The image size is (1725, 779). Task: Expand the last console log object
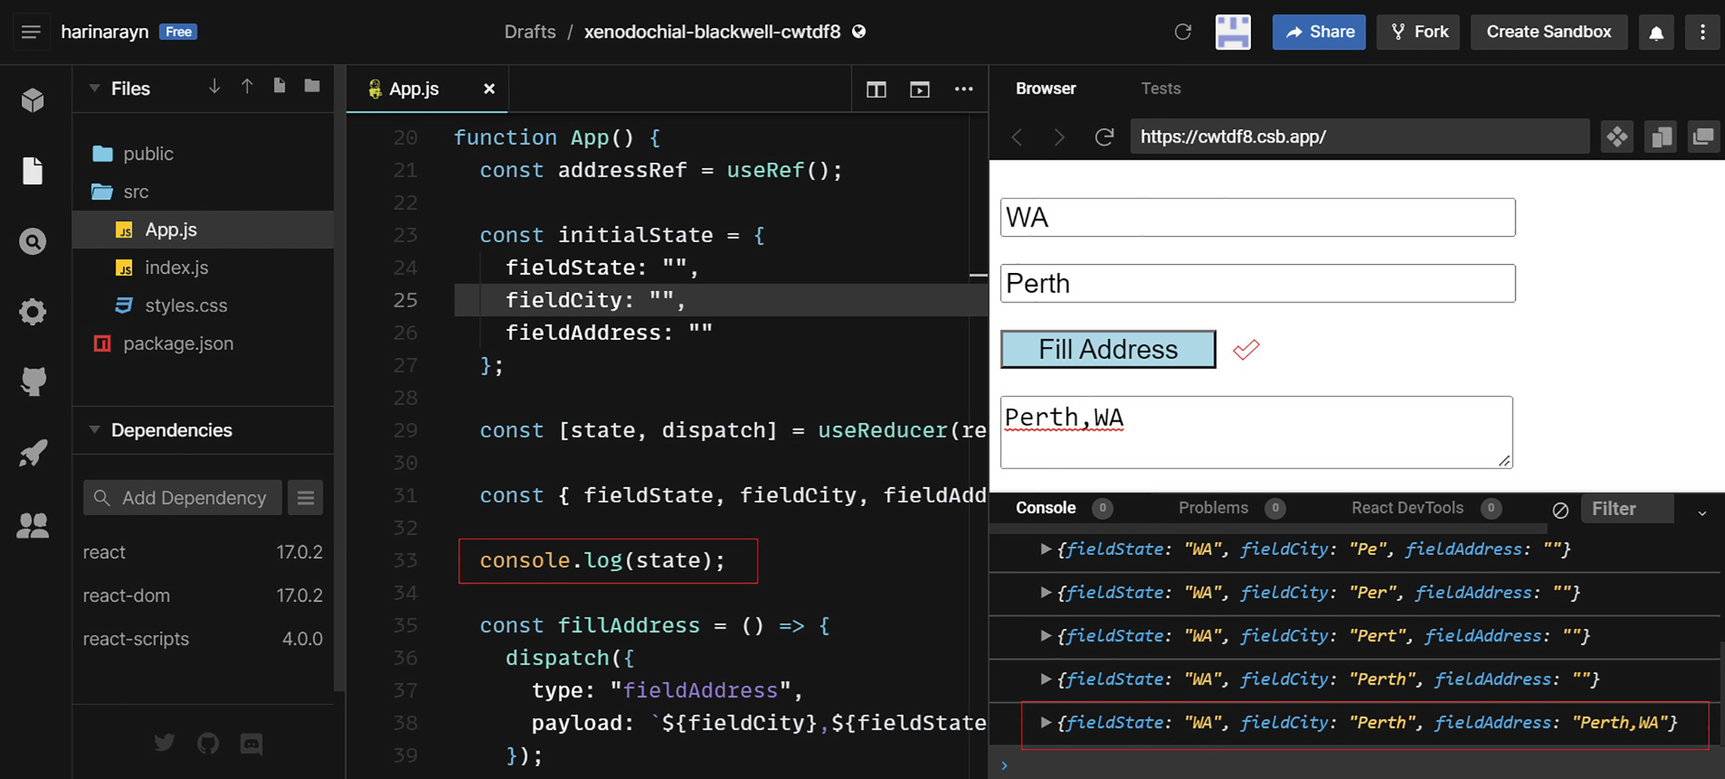tap(1045, 722)
